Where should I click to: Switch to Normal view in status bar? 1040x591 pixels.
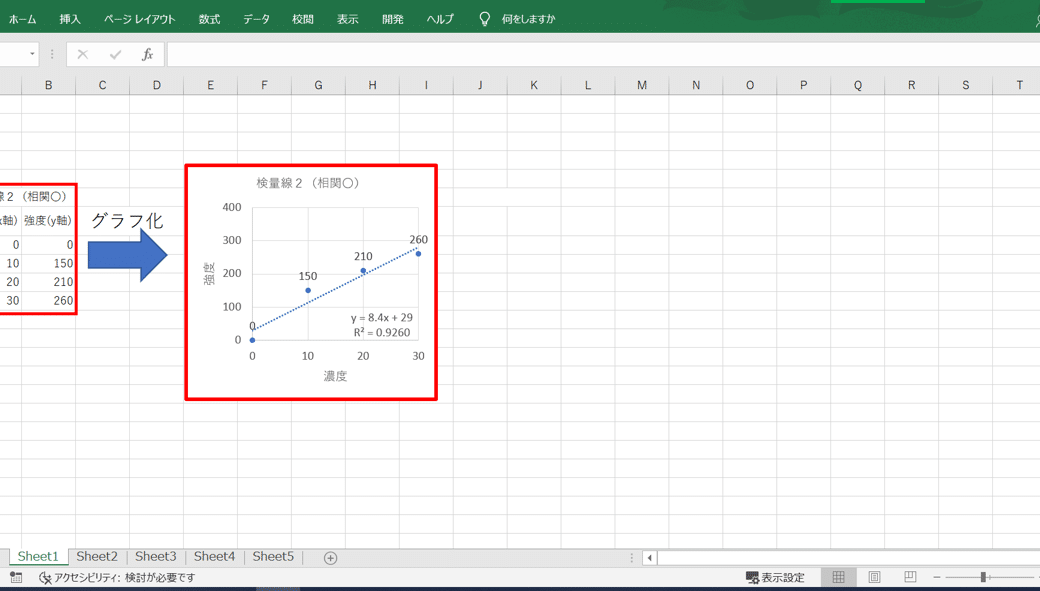pyautogui.click(x=839, y=577)
